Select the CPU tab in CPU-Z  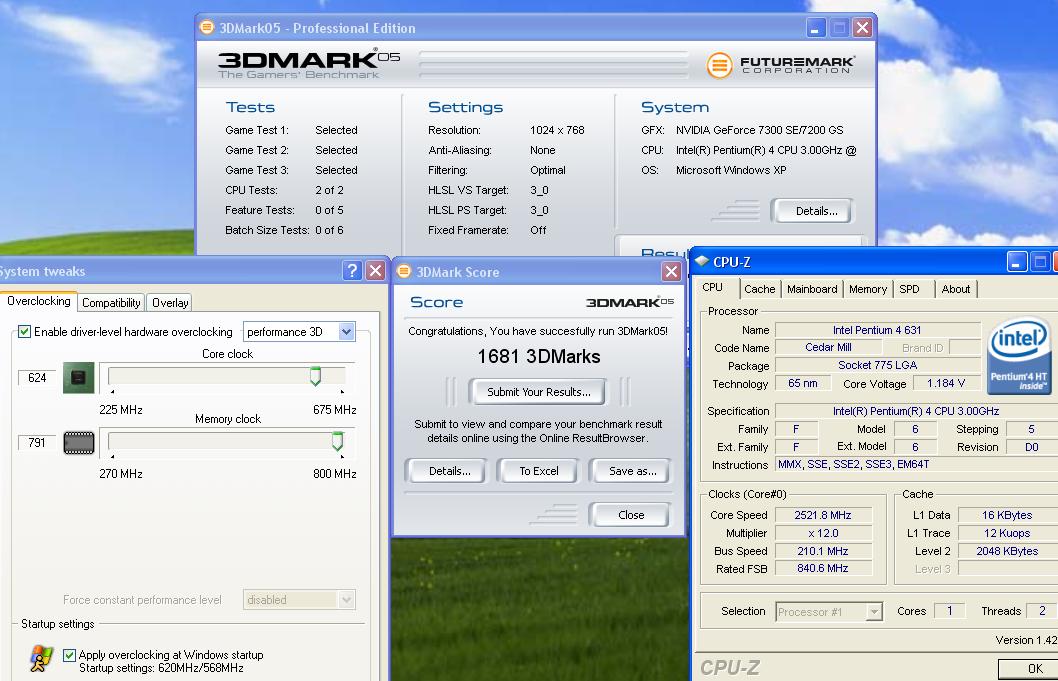tap(713, 287)
